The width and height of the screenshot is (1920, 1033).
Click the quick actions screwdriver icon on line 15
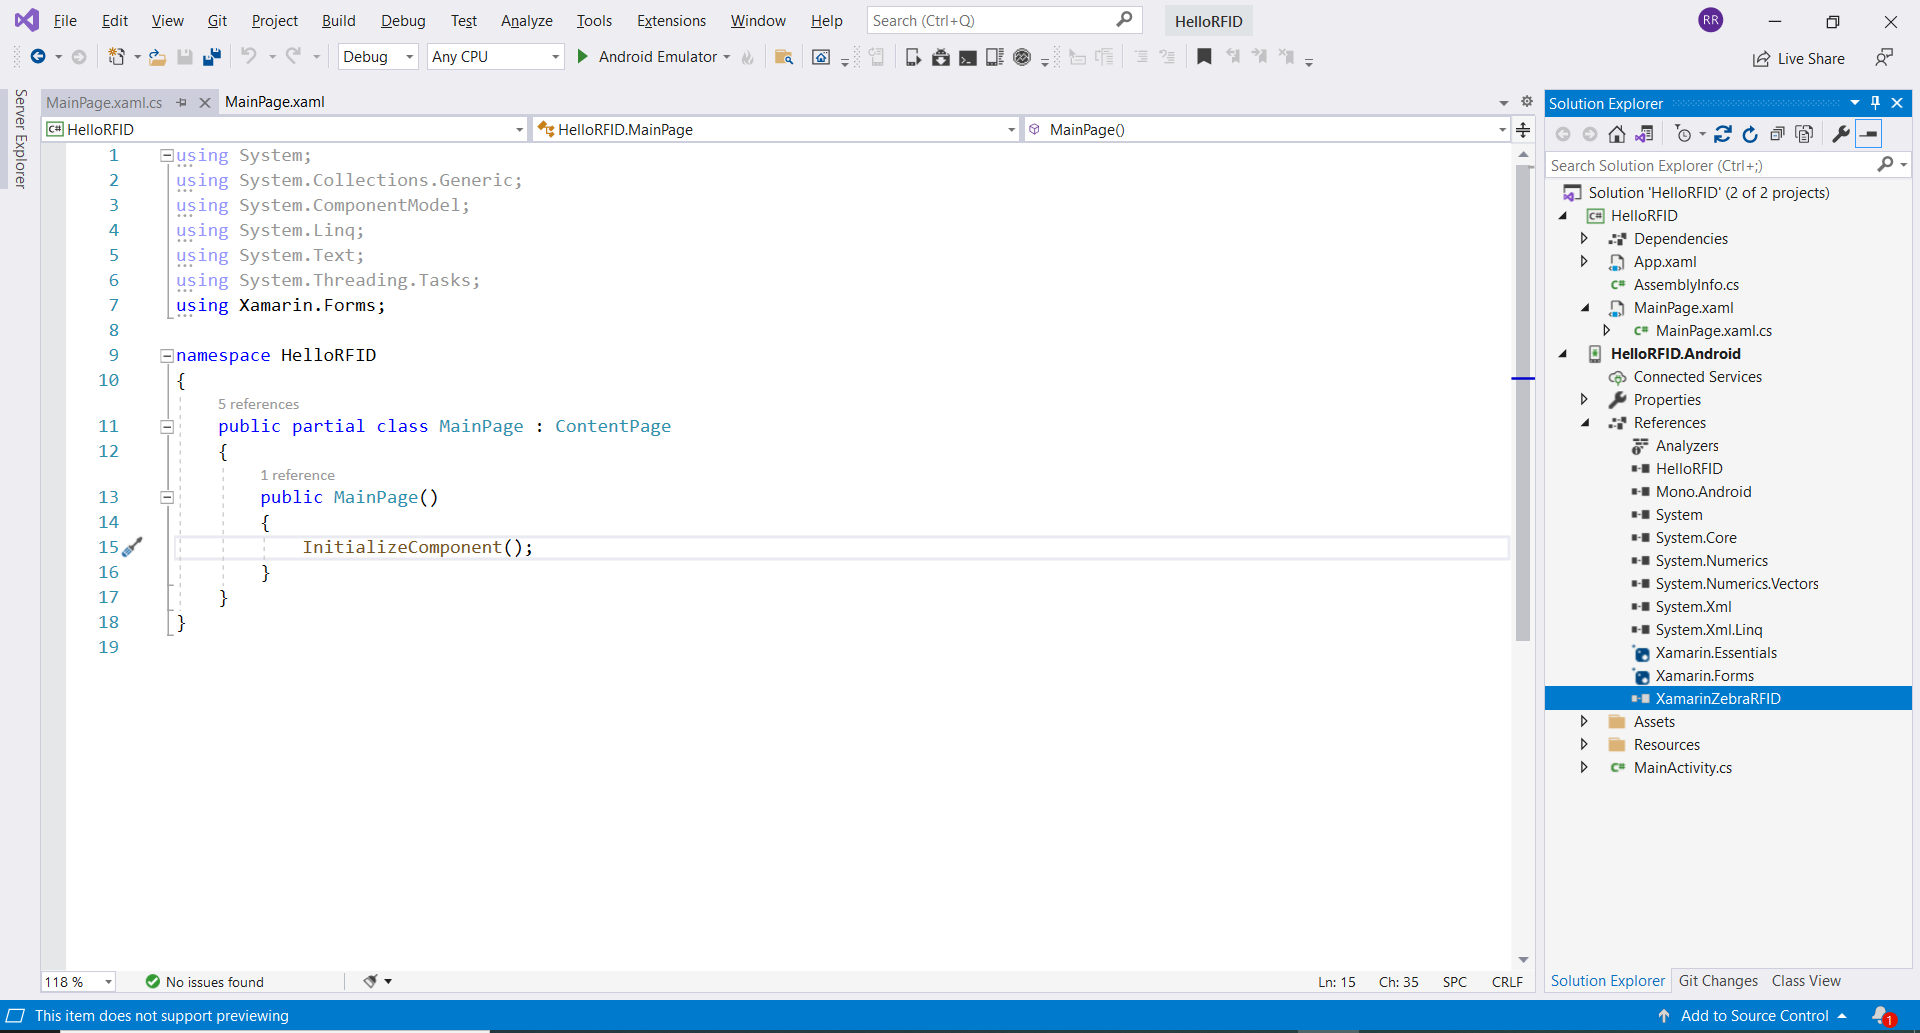[x=132, y=547]
